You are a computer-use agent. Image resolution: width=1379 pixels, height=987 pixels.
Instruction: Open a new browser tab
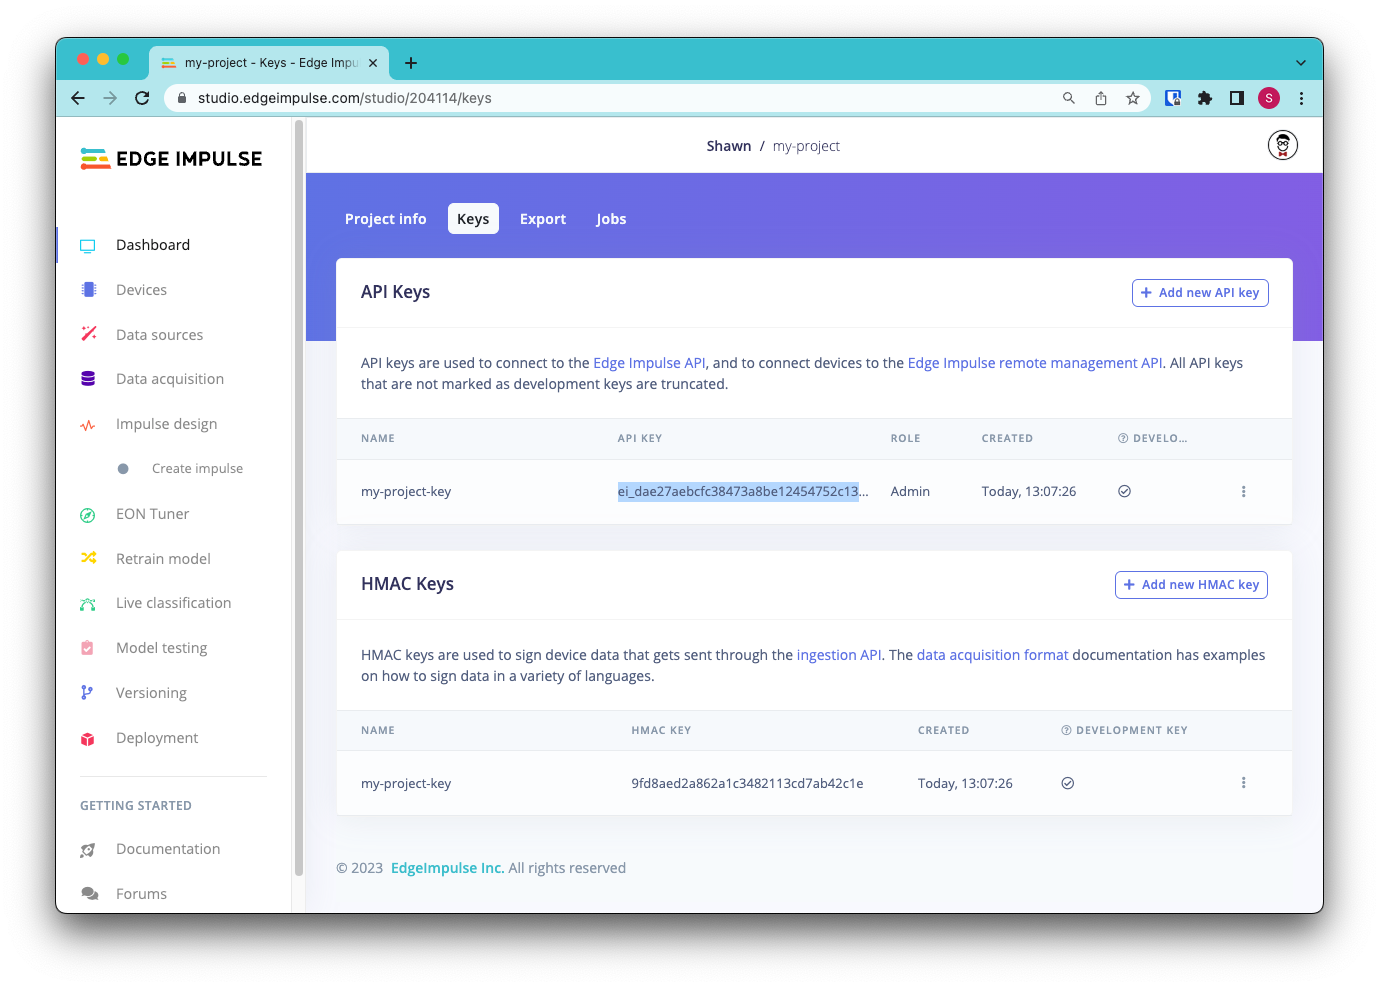coord(411,63)
